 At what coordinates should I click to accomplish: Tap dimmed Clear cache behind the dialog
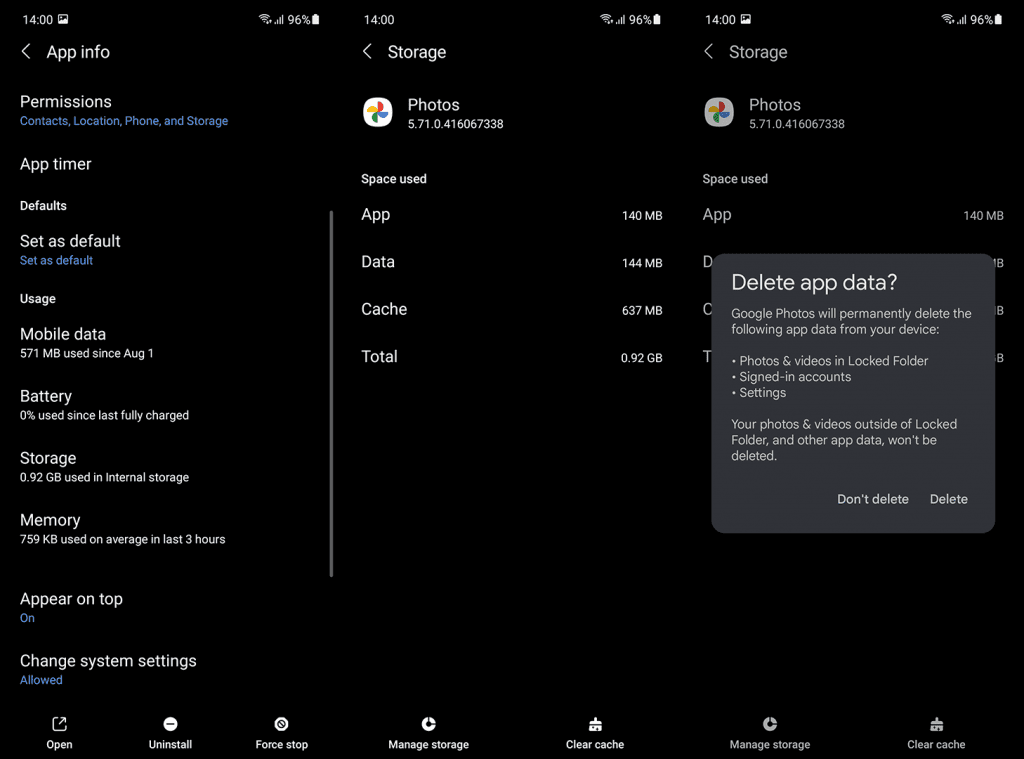(936, 733)
